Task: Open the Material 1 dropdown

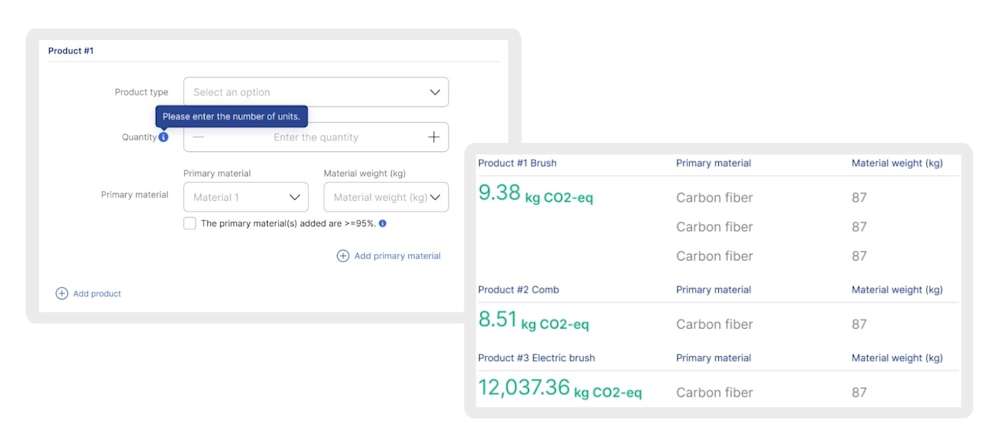Action: [x=246, y=197]
